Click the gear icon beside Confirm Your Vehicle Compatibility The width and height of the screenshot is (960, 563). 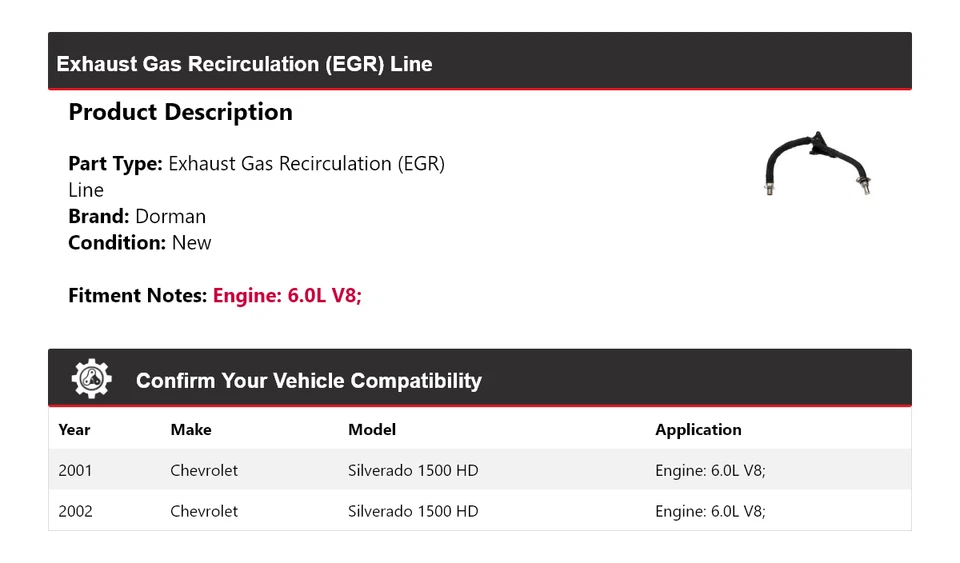[x=91, y=379]
